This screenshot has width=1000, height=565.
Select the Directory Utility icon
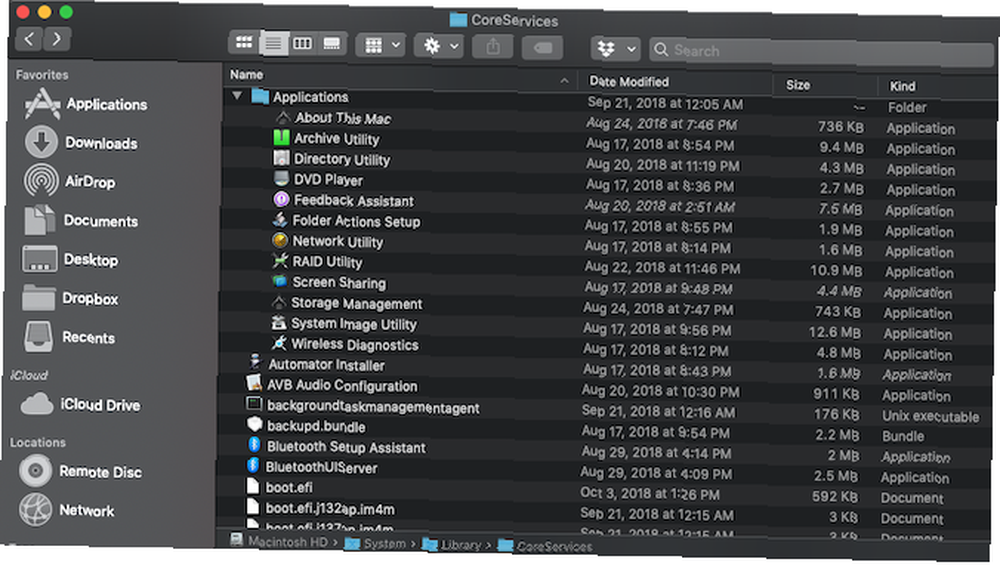(281, 158)
